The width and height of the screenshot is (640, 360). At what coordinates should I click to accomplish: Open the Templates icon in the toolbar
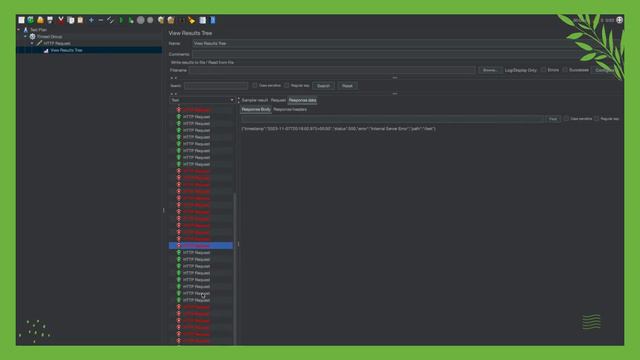pos(31,20)
